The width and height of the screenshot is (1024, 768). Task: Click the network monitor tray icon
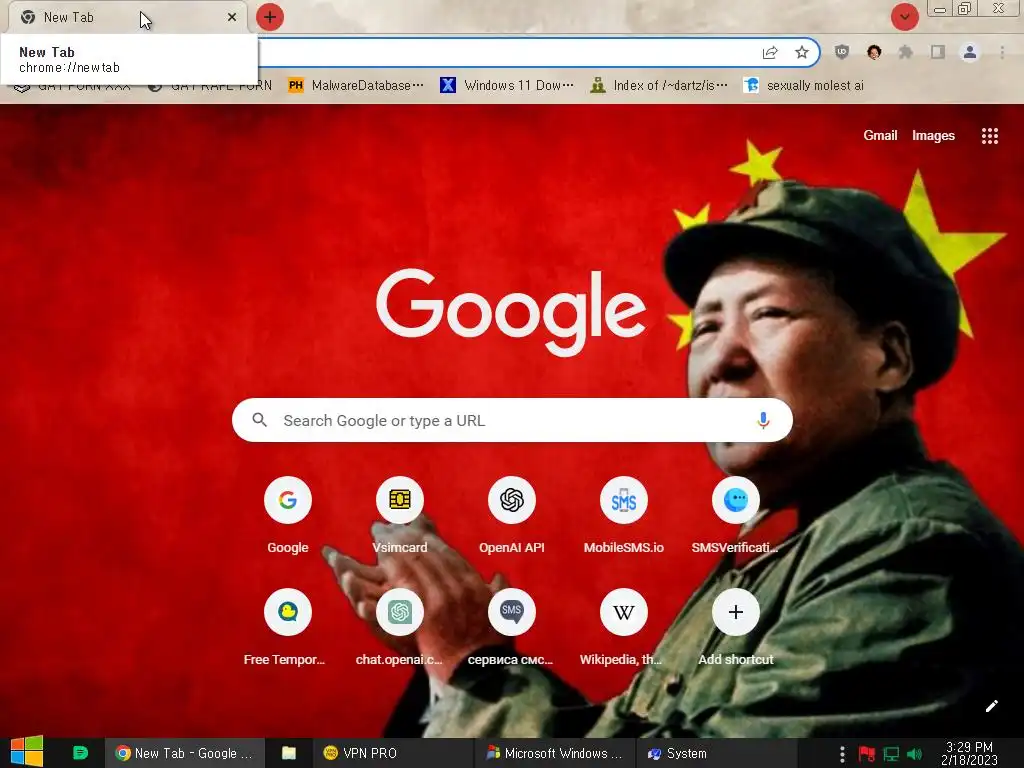(891, 754)
